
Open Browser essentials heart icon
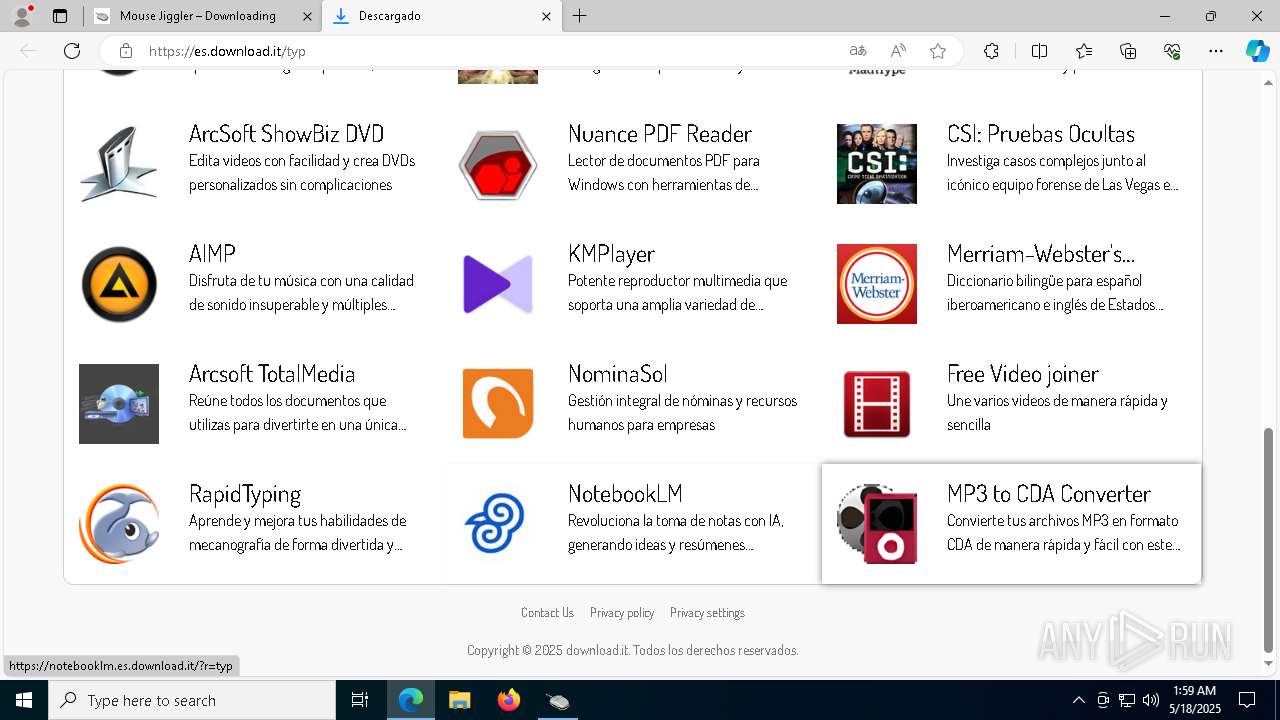(x=1172, y=51)
